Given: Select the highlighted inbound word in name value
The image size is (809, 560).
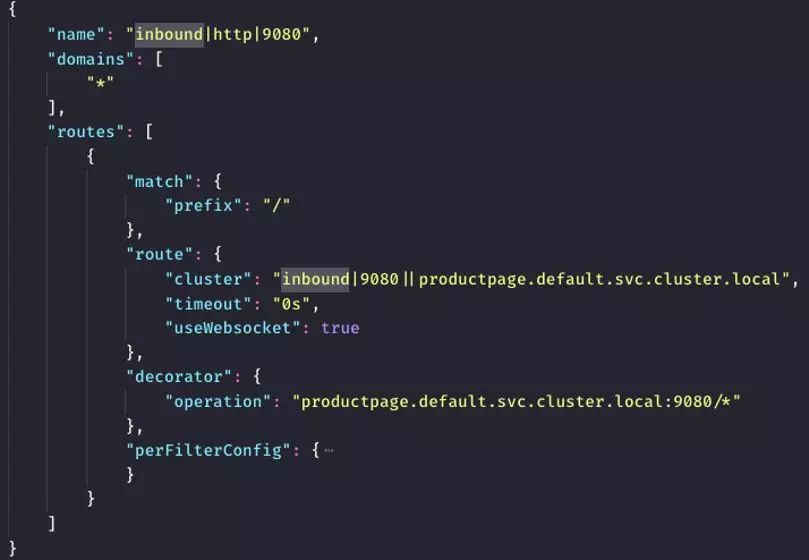Looking at the screenshot, I should (x=169, y=35).
